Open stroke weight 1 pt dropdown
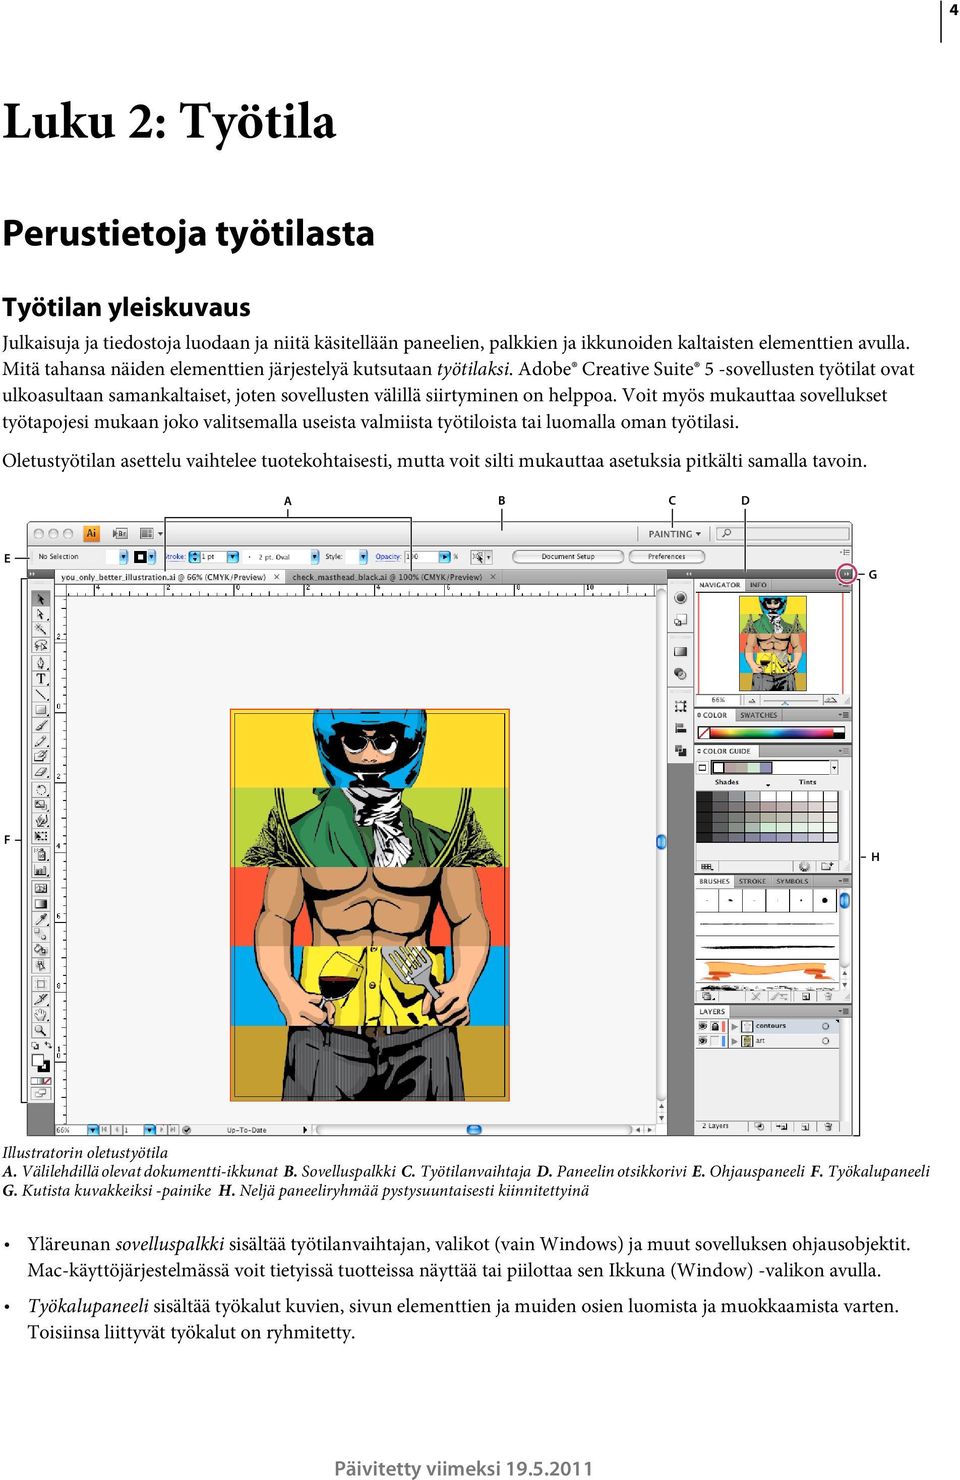The height and width of the screenshot is (1480, 960). 232,556
